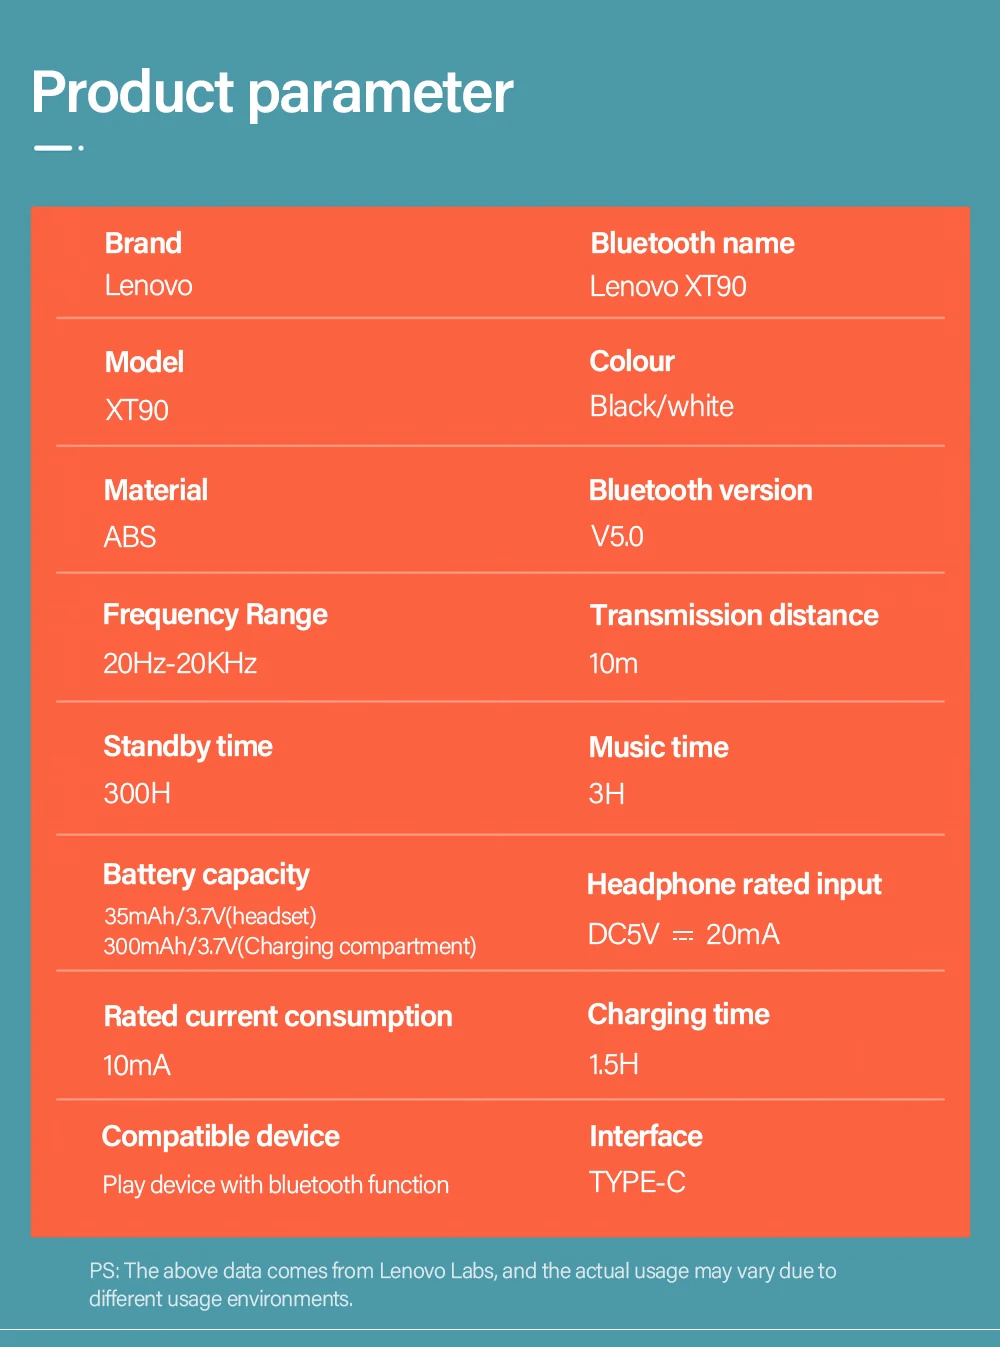Click the "Rated current consumption" label
The width and height of the screenshot is (1000, 1347).
[278, 1016]
